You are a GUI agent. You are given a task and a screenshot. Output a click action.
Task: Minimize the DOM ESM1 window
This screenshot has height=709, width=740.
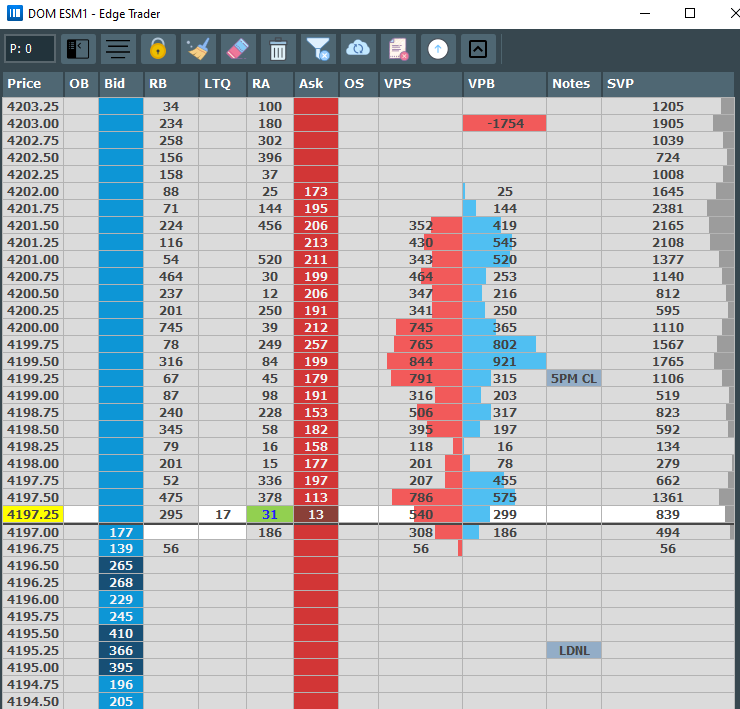coord(645,13)
